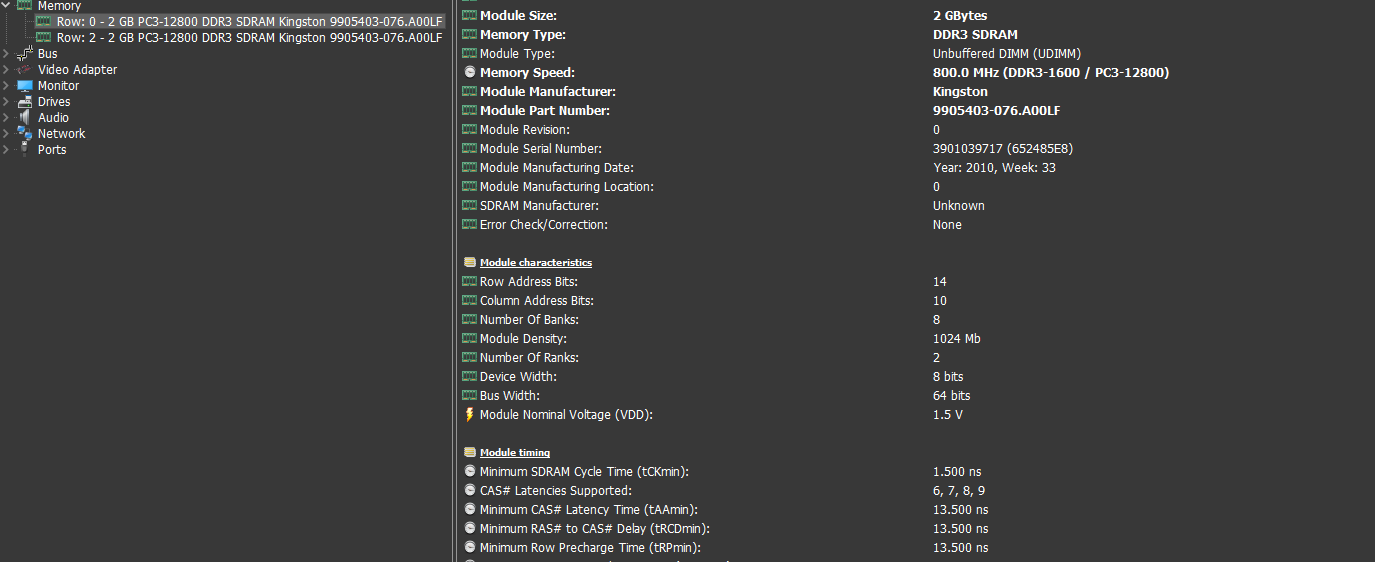
Task: Select the Year: 2010, Week: 33 value
Action: tap(994, 168)
